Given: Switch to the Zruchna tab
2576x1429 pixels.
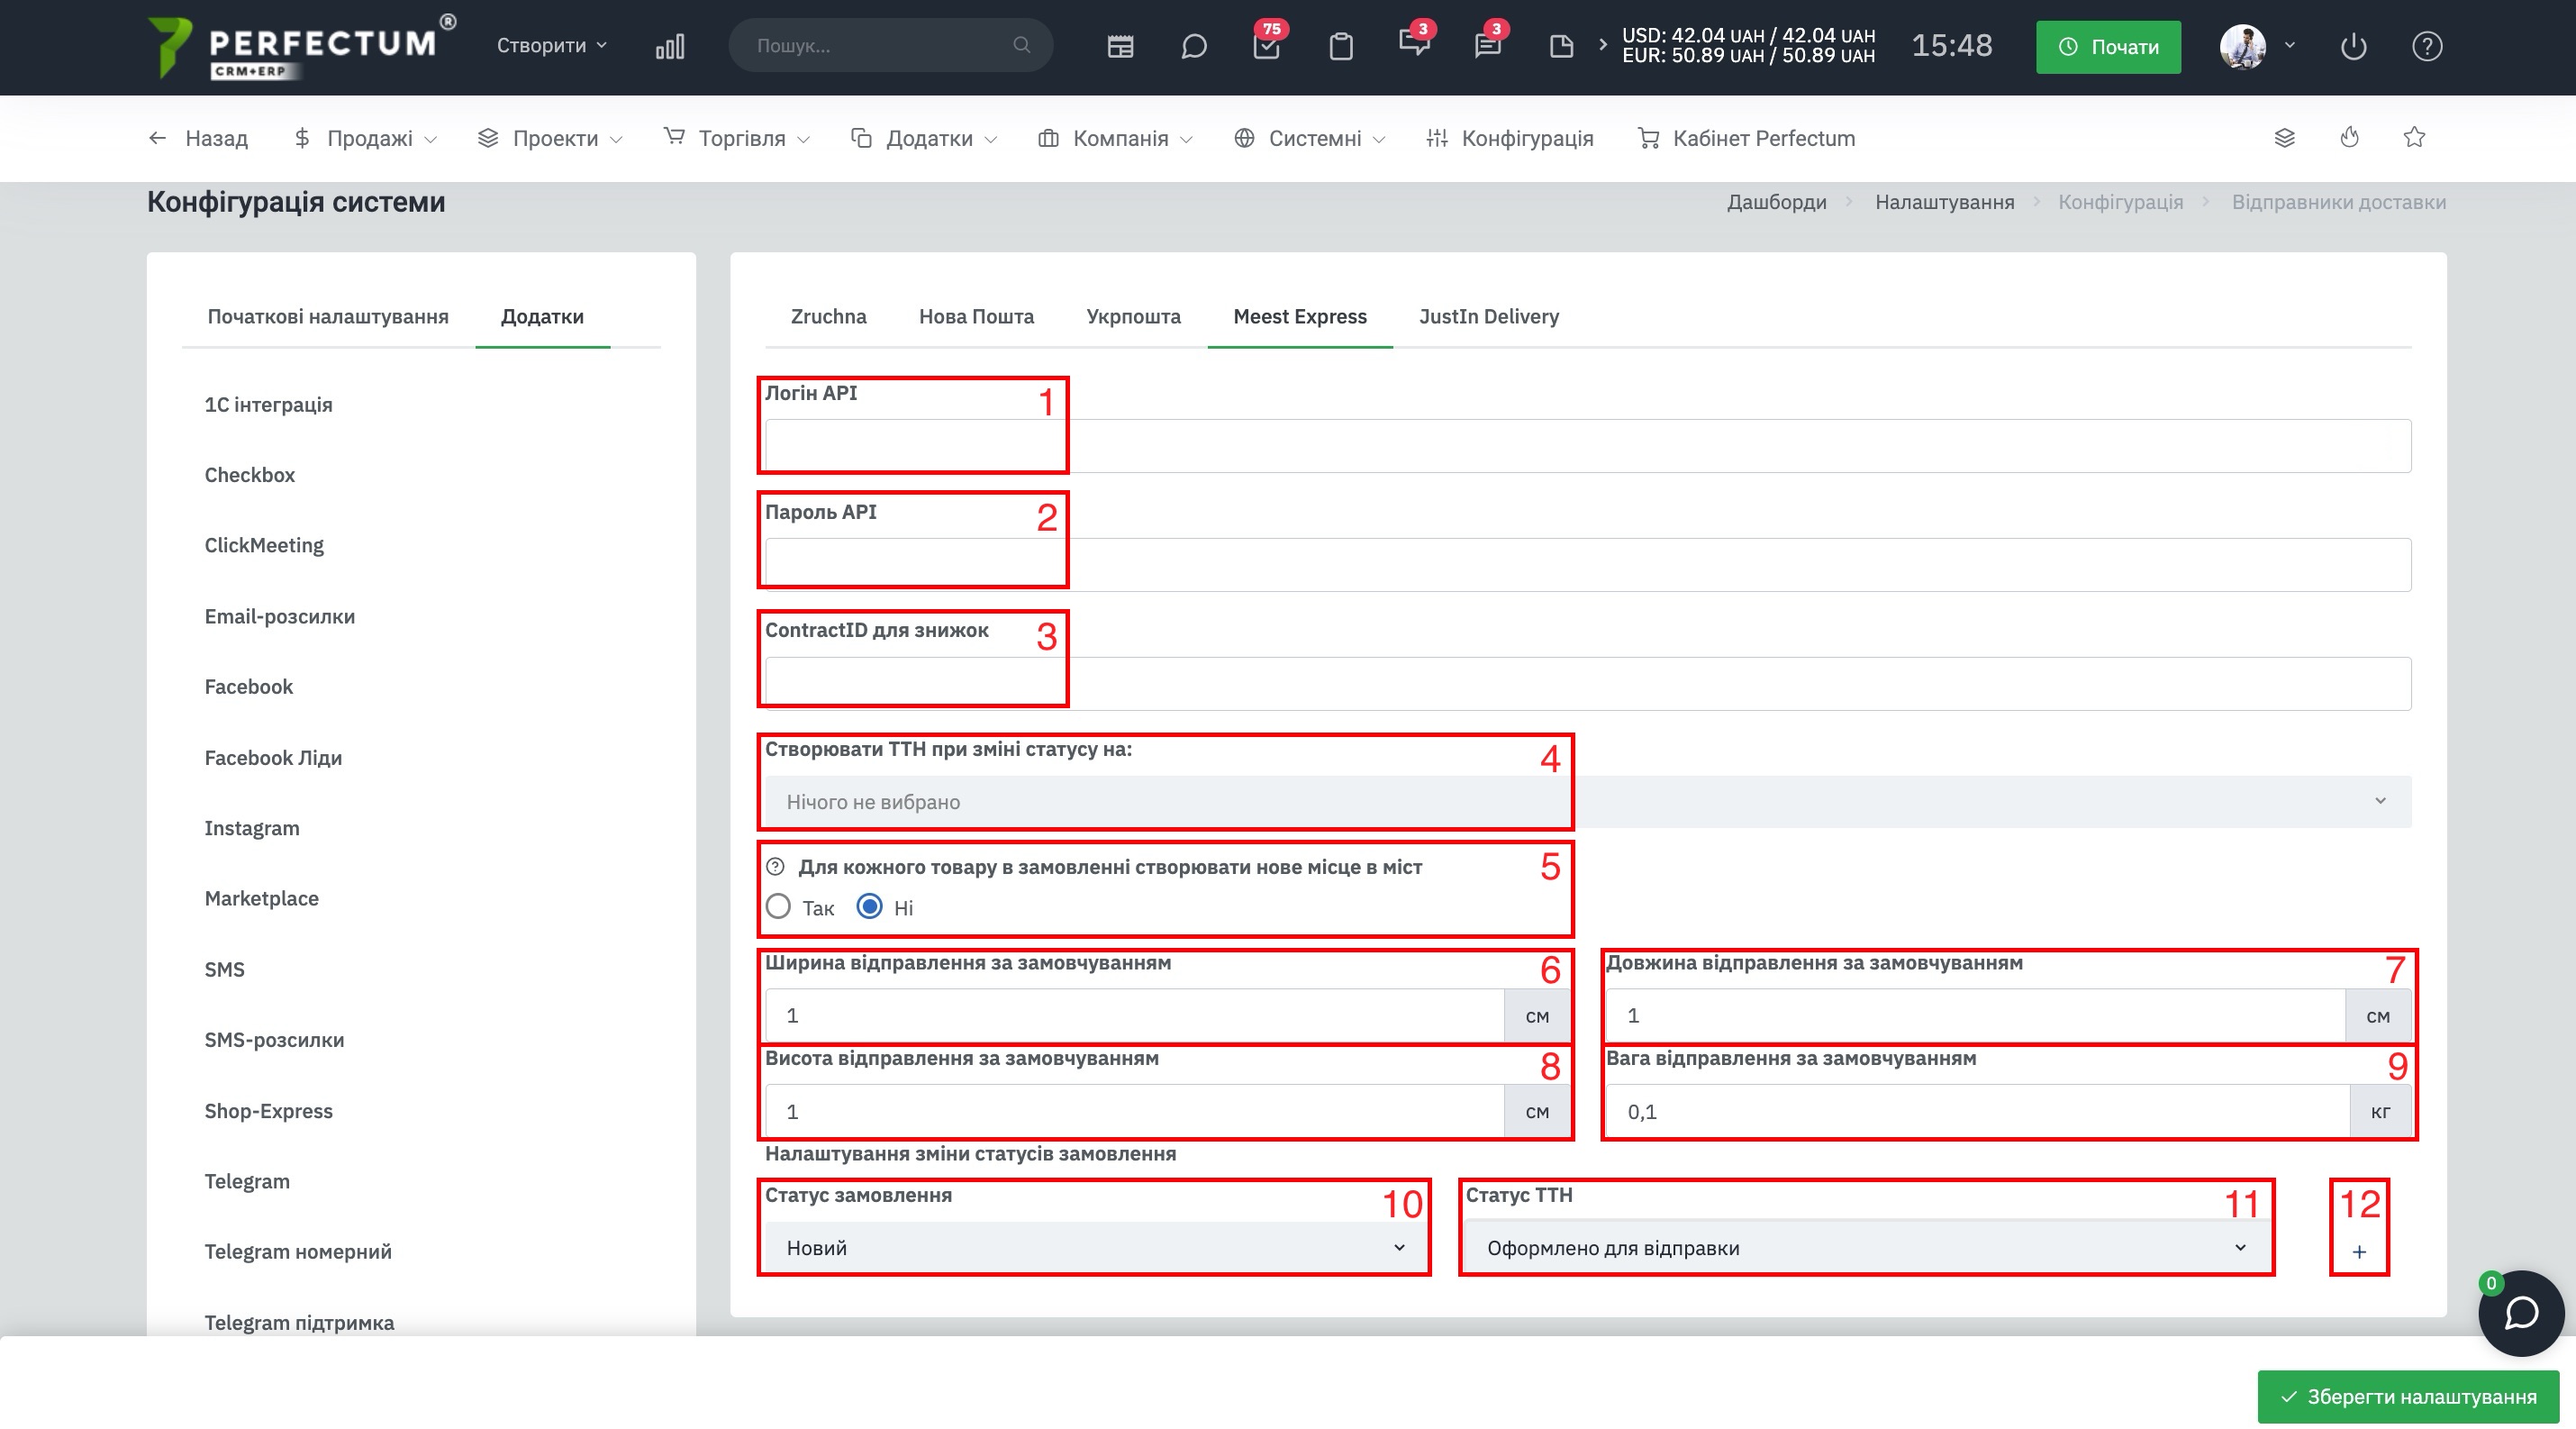Looking at the screenshot, I should [828, 316].
